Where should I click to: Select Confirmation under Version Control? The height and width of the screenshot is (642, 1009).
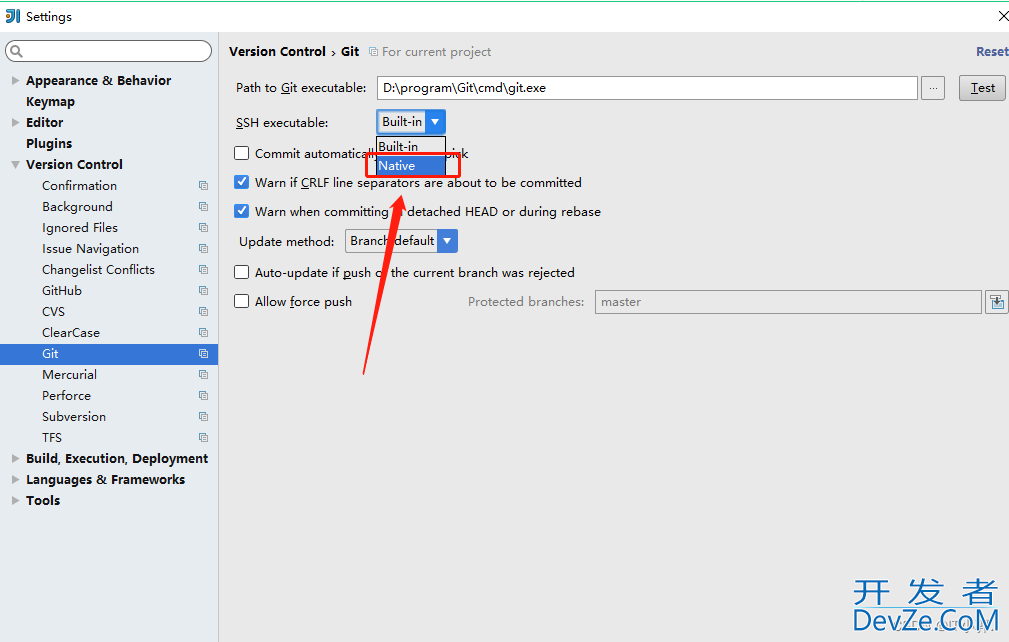[x=80, y=186]
